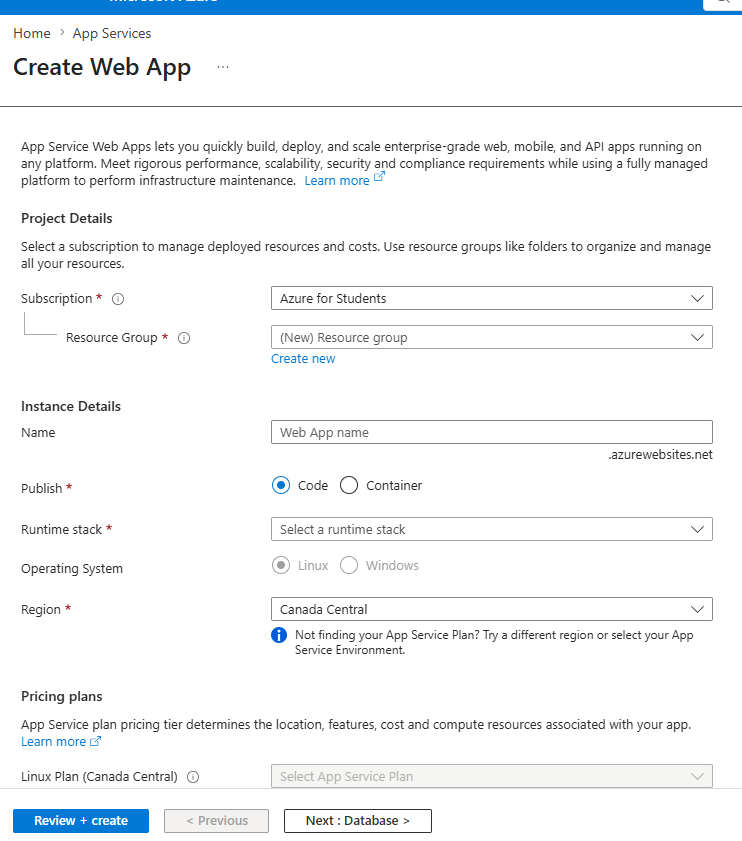Open App Services in the breadcrumb
The width and height of the screenshot is (742, 841).
coord(112,33)
